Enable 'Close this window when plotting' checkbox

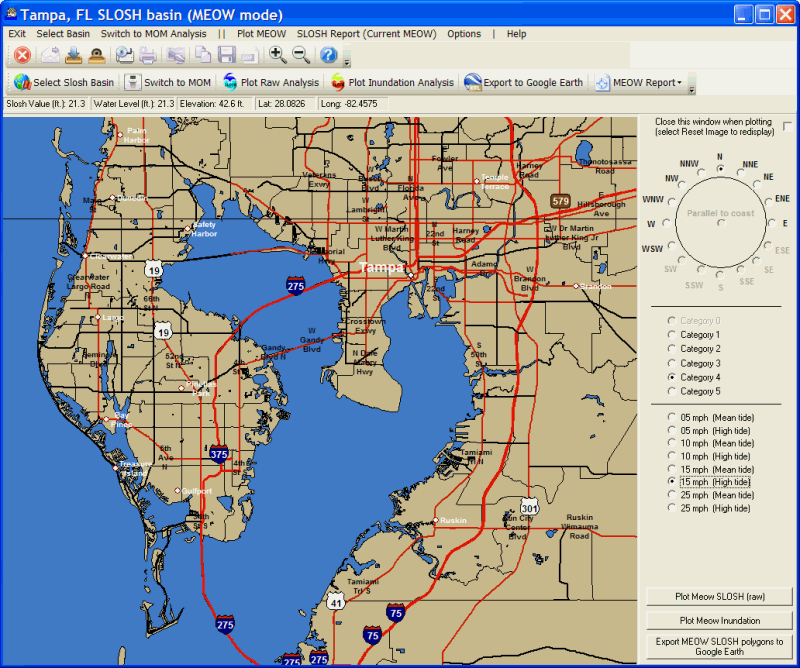click(788, 127)
